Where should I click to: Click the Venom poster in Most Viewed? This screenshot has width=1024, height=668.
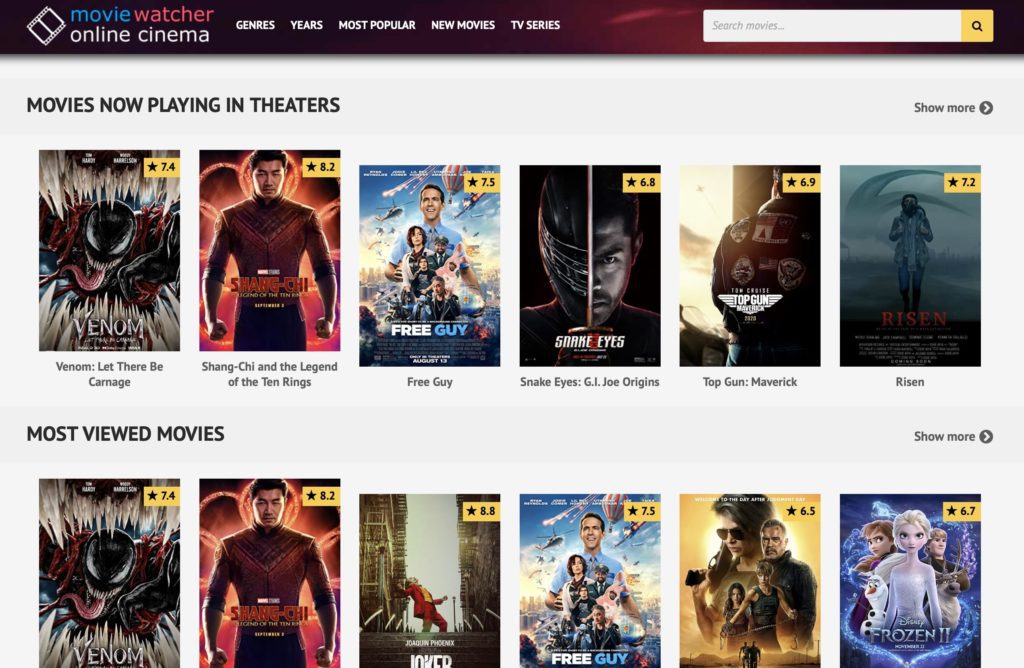[x=109, y=573]
